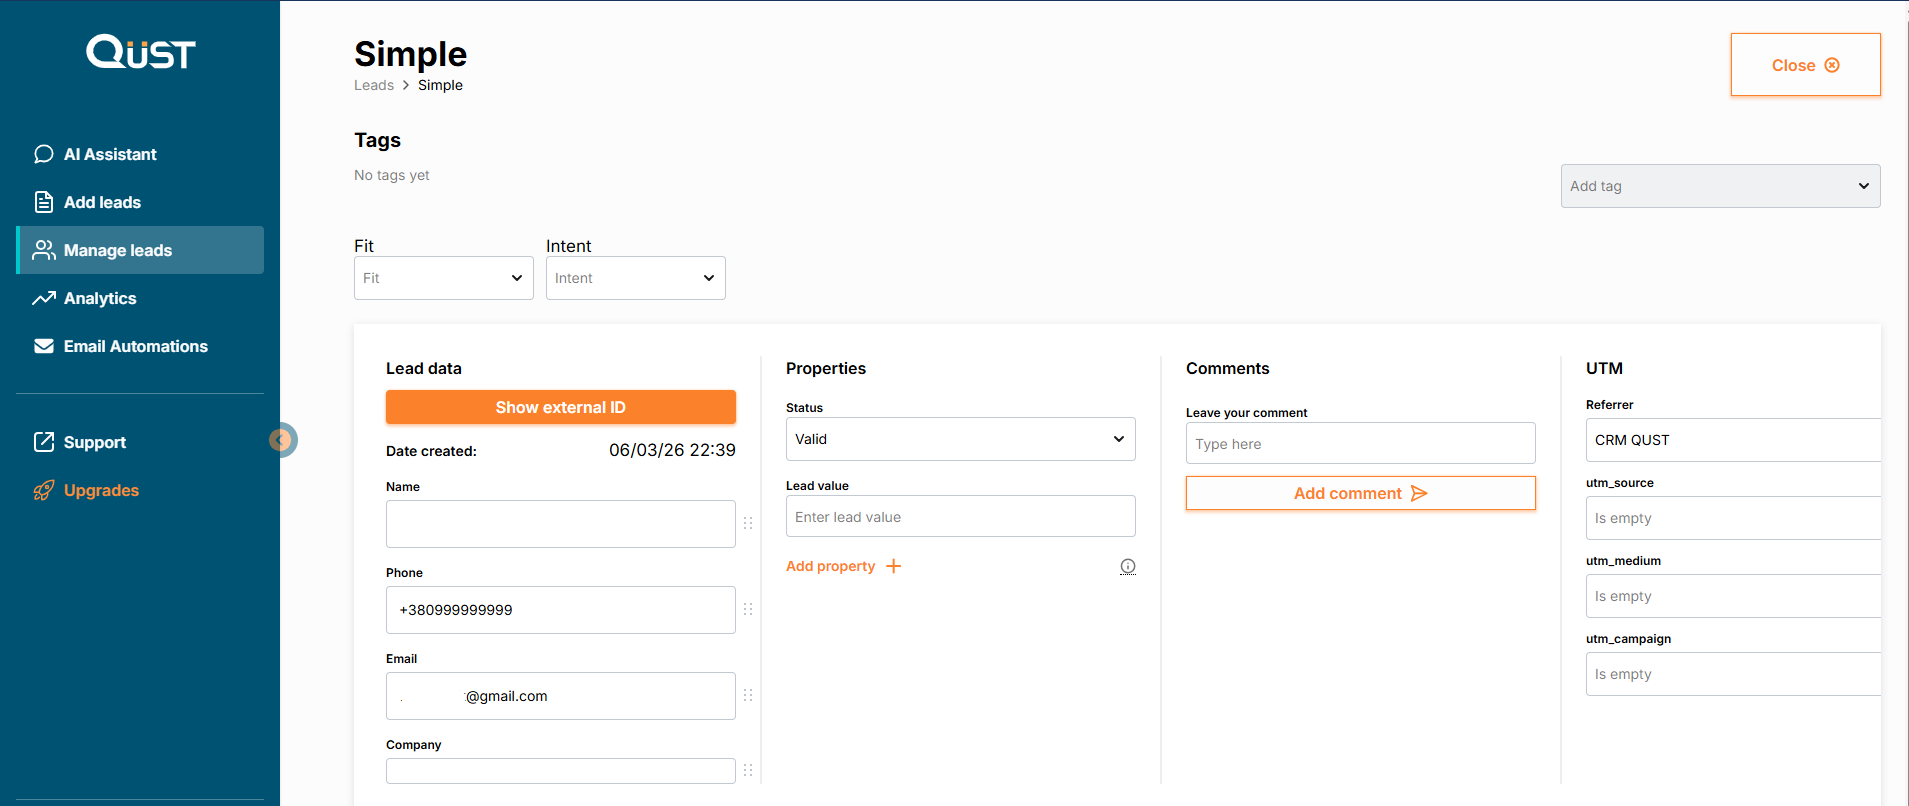Viewport: 1909px width, 806px height.
Task: Click the QUST logo
Action: tap(140, 52)
